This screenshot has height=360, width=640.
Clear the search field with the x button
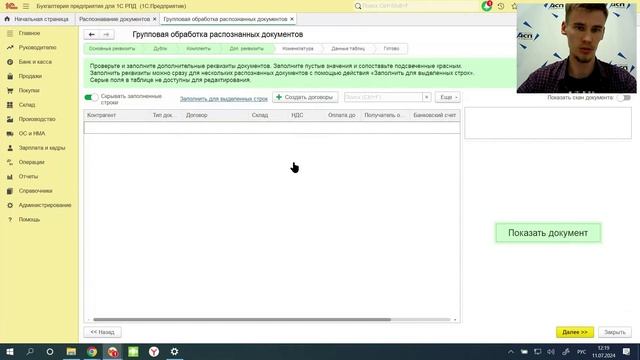[426, 97]
